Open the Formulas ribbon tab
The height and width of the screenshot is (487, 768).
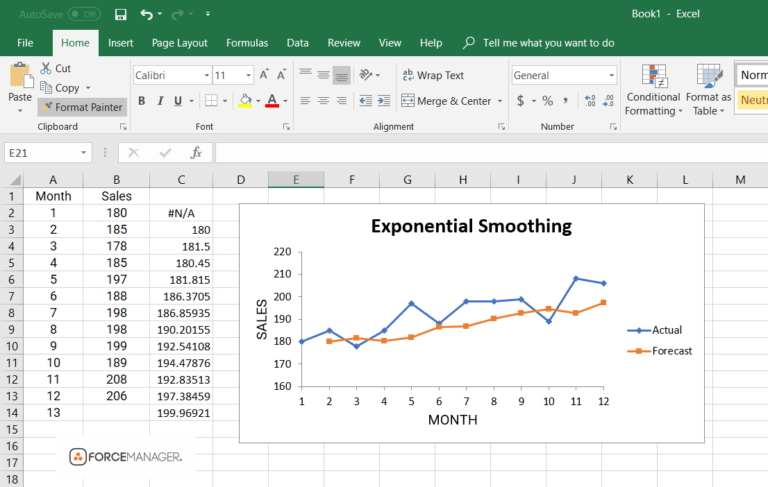(247, 43)
